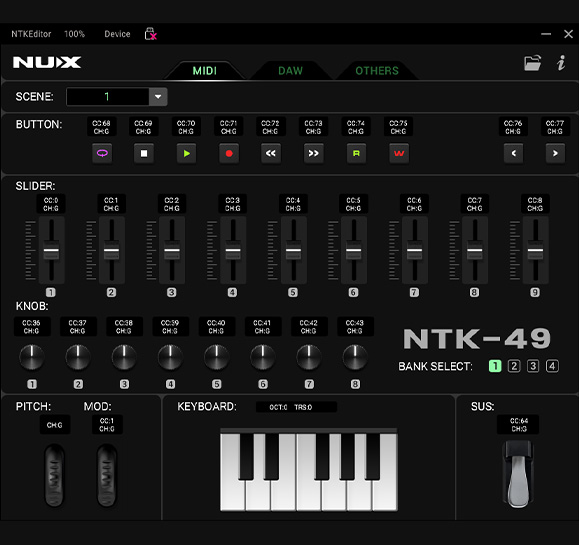
Task: Click the pitch CH:G assignment label
Action: click(x=55, y=425)
